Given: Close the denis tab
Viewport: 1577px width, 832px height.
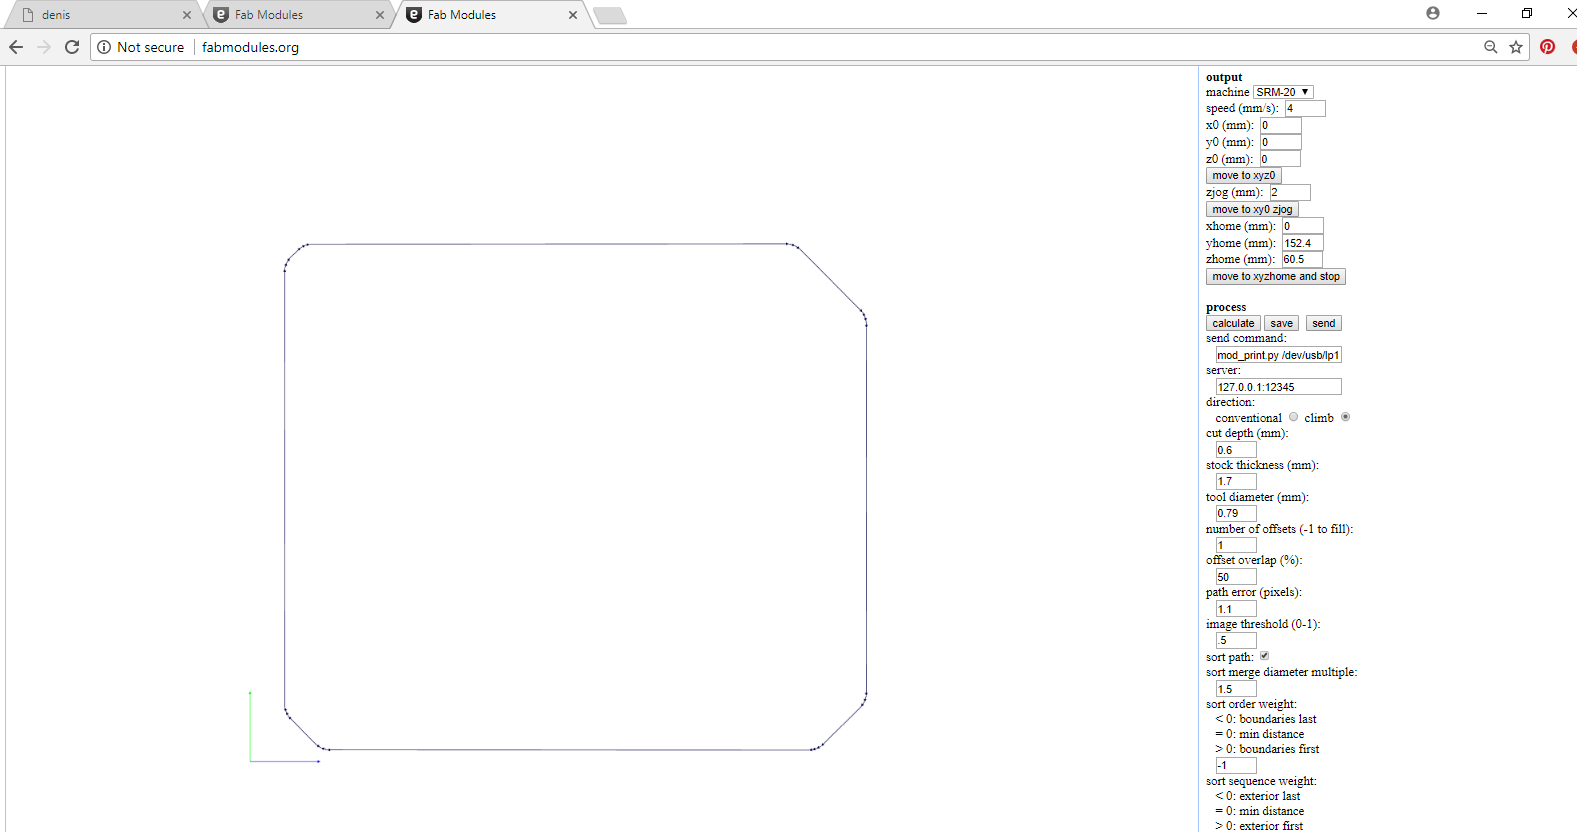Looking at the screenshot, I should pyautogui.click(x=187, y=15).
